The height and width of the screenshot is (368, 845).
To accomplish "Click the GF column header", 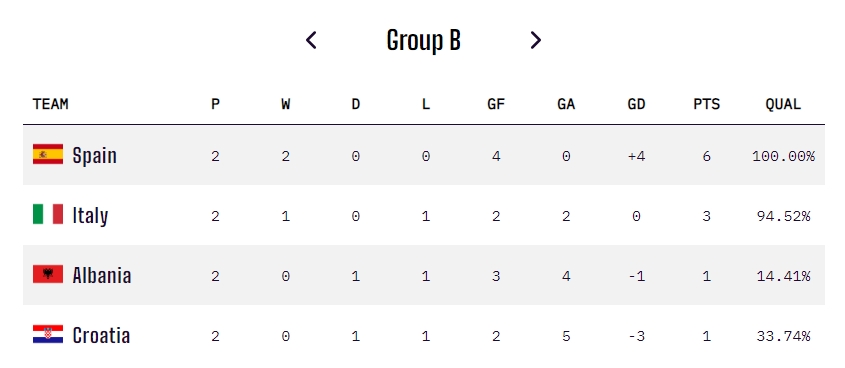I will (x=496, y=104).
